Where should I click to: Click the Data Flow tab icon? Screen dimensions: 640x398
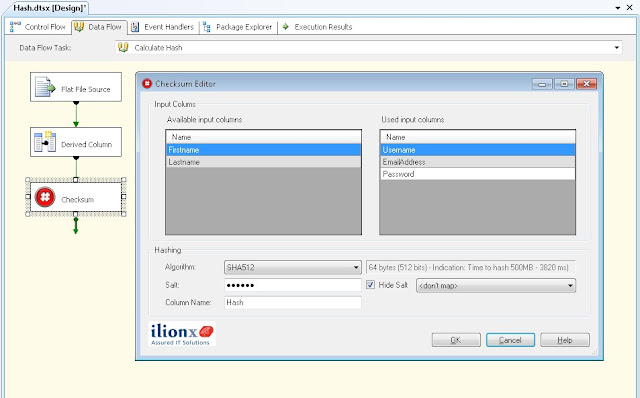click(x=79, y=27)
